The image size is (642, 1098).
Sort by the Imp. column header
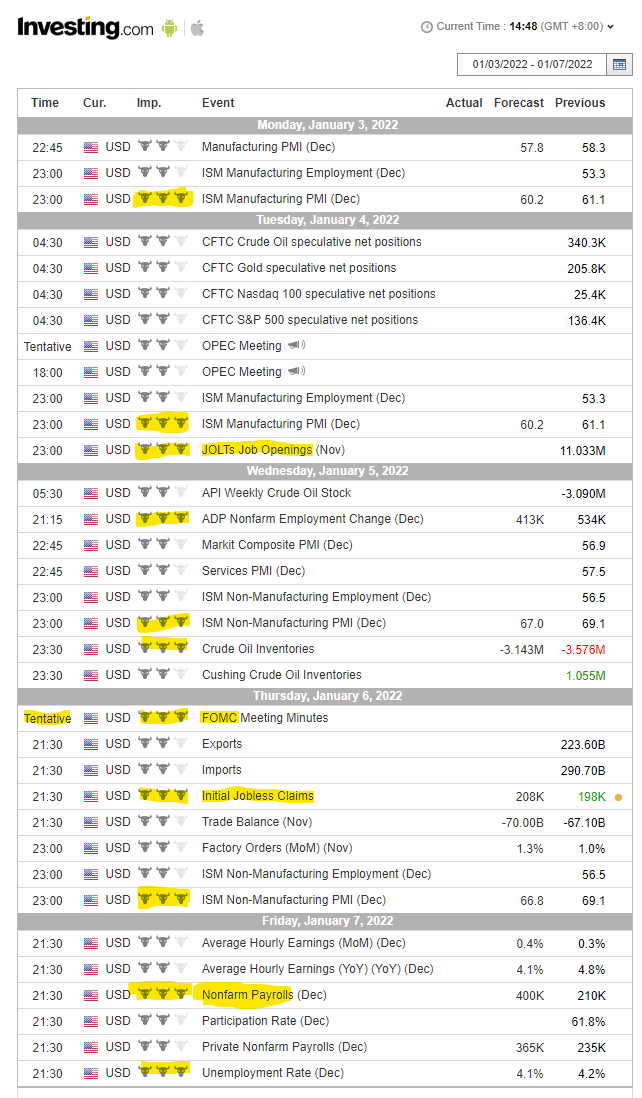(x=149, y=103)
